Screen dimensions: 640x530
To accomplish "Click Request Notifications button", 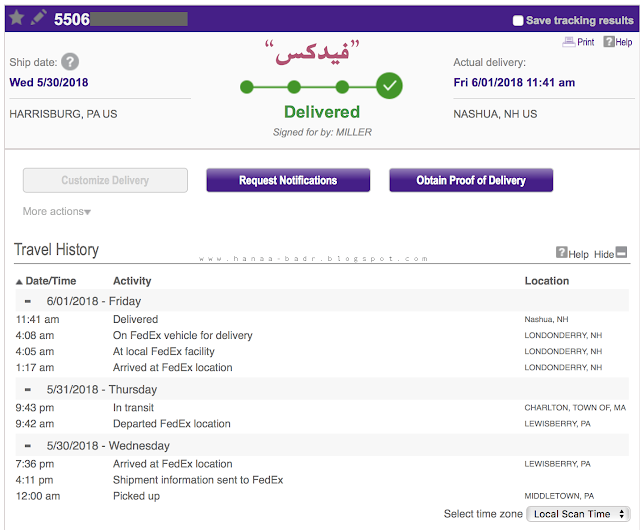I will pyautogui.click(x=288, y=180).
